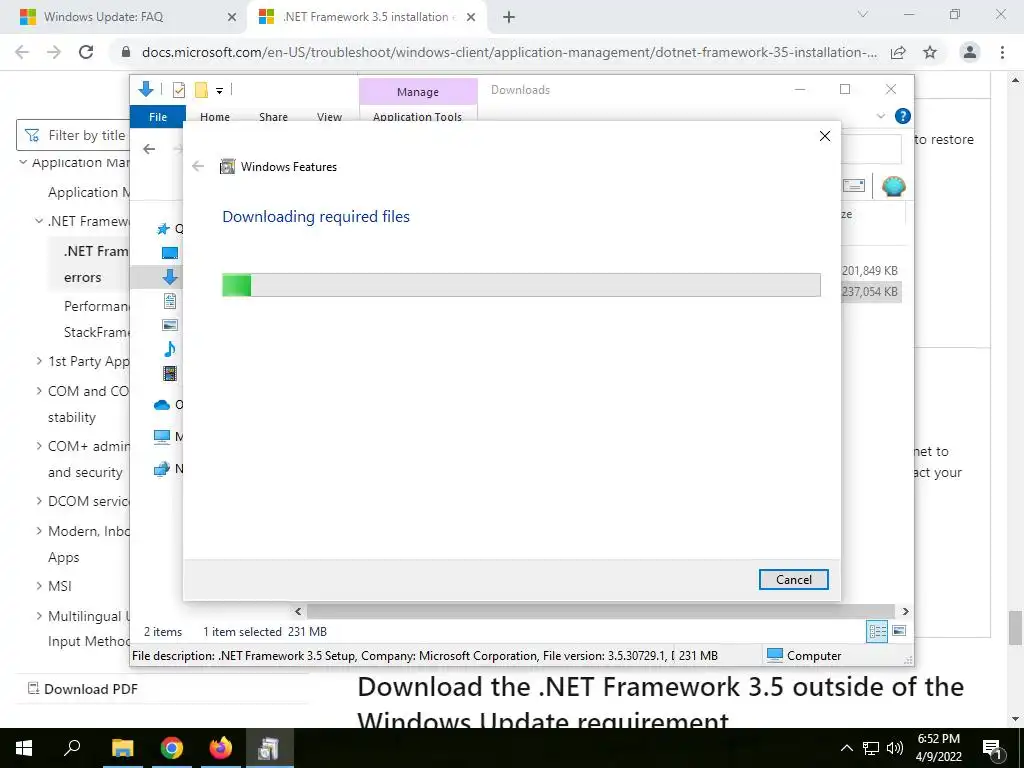Click quick access properties checkmark icon

(178, 90)
